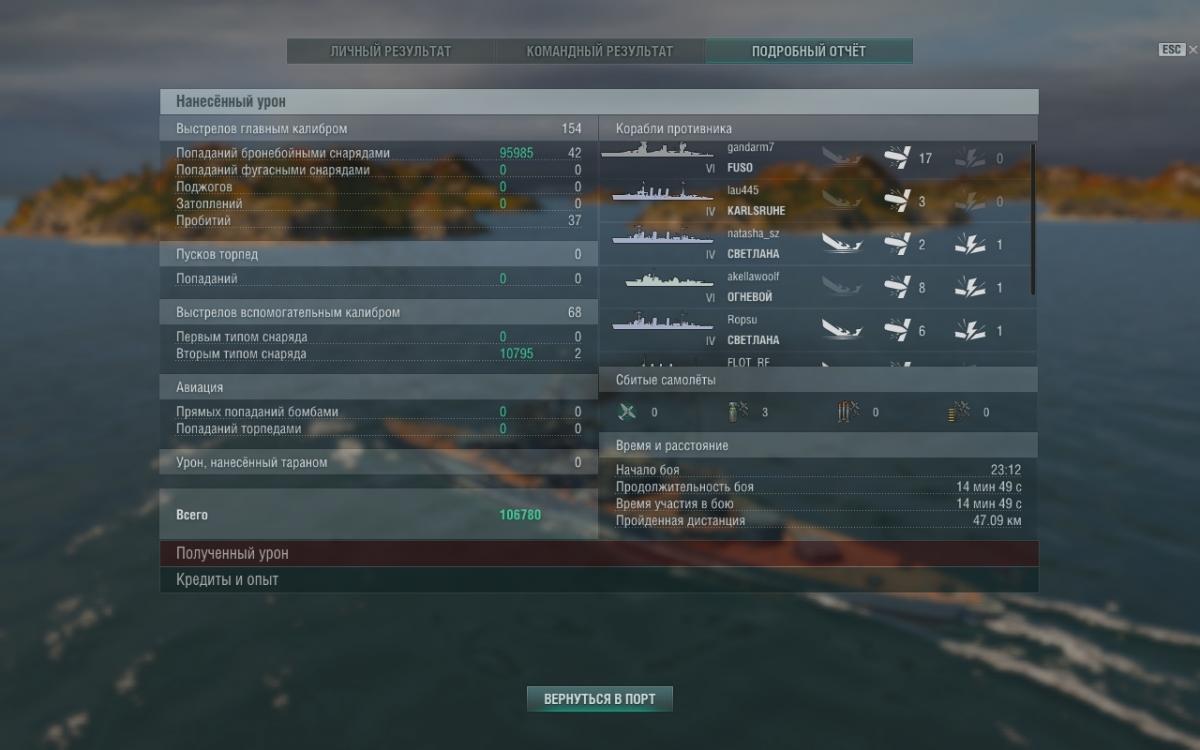The height and width of the screenshot is (750, 1200).
Task: Click the Всего total damage value 106780
Action: point(520,515)
